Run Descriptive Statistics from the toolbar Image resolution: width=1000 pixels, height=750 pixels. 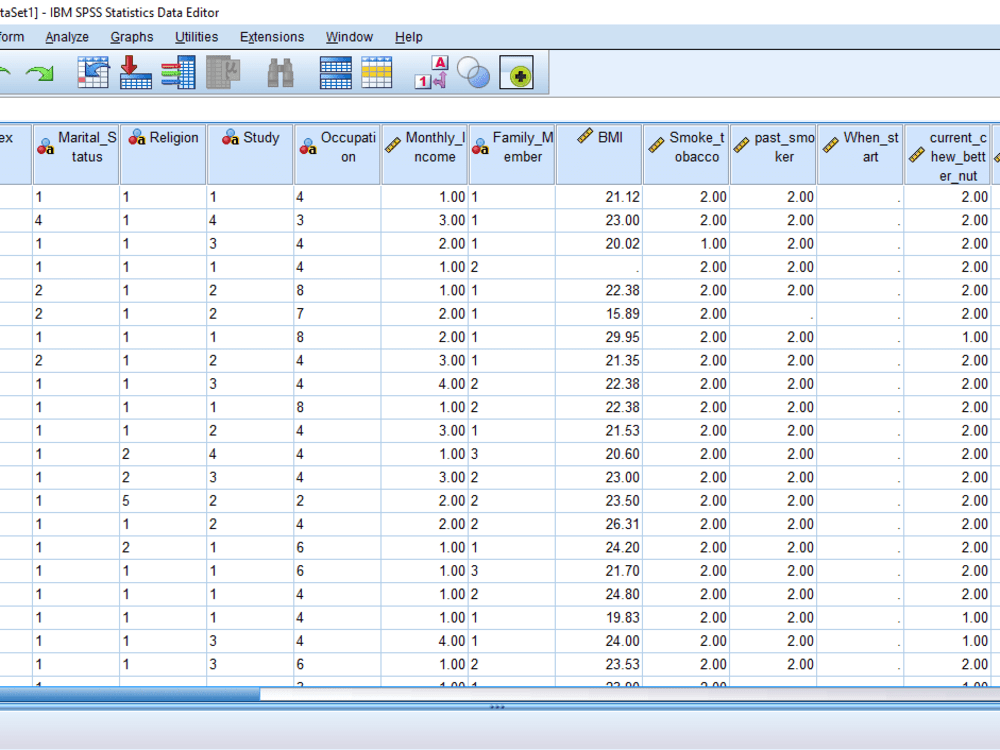[223, 72]
